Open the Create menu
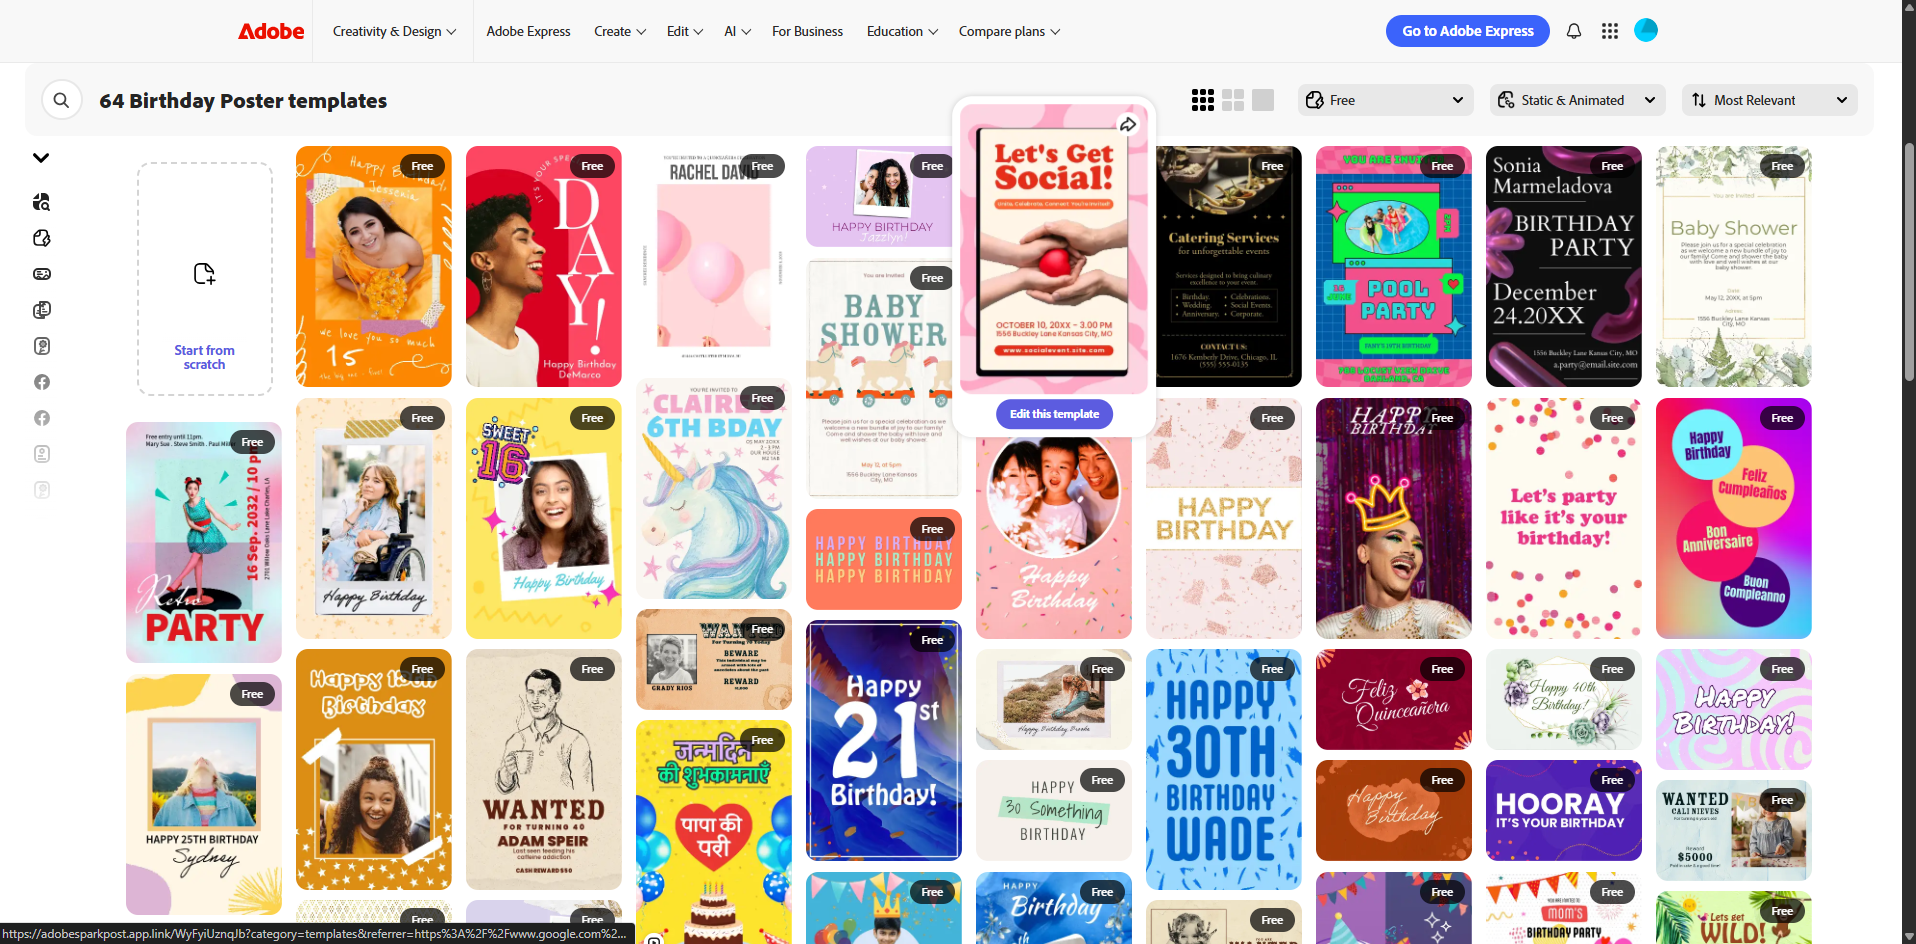 pos(618,31)
